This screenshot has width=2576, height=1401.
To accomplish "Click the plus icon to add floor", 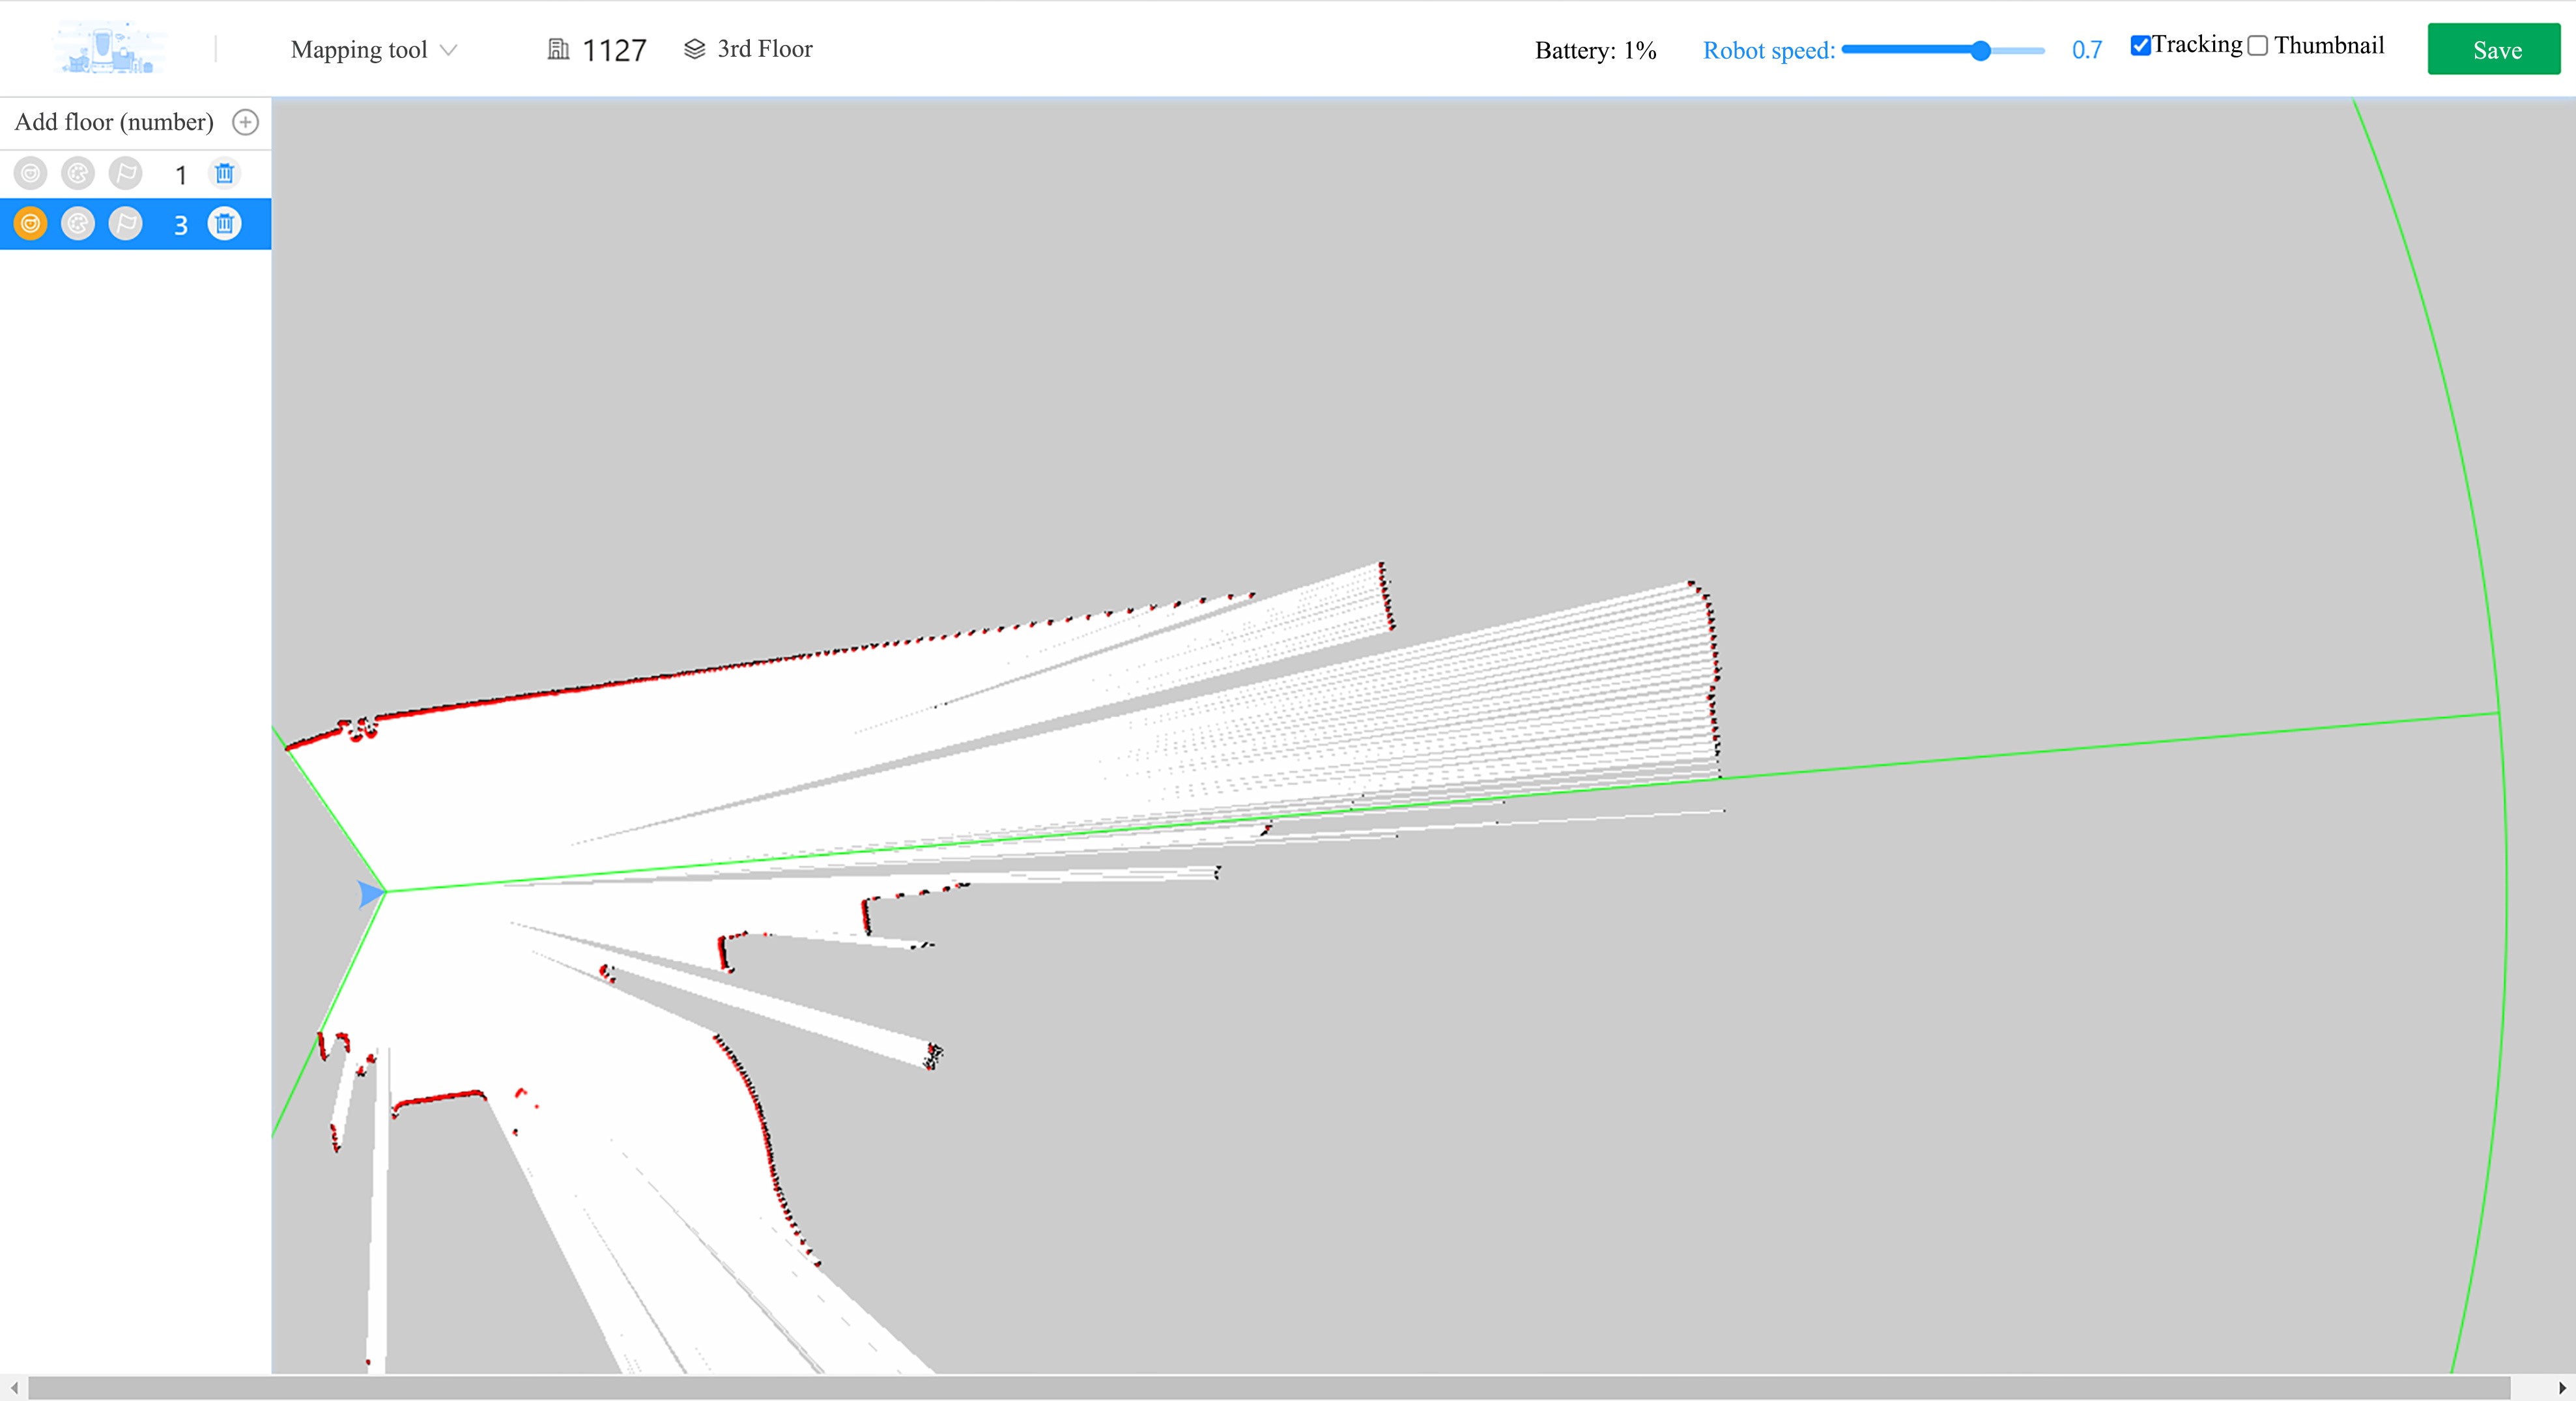I will coord(245,122).
